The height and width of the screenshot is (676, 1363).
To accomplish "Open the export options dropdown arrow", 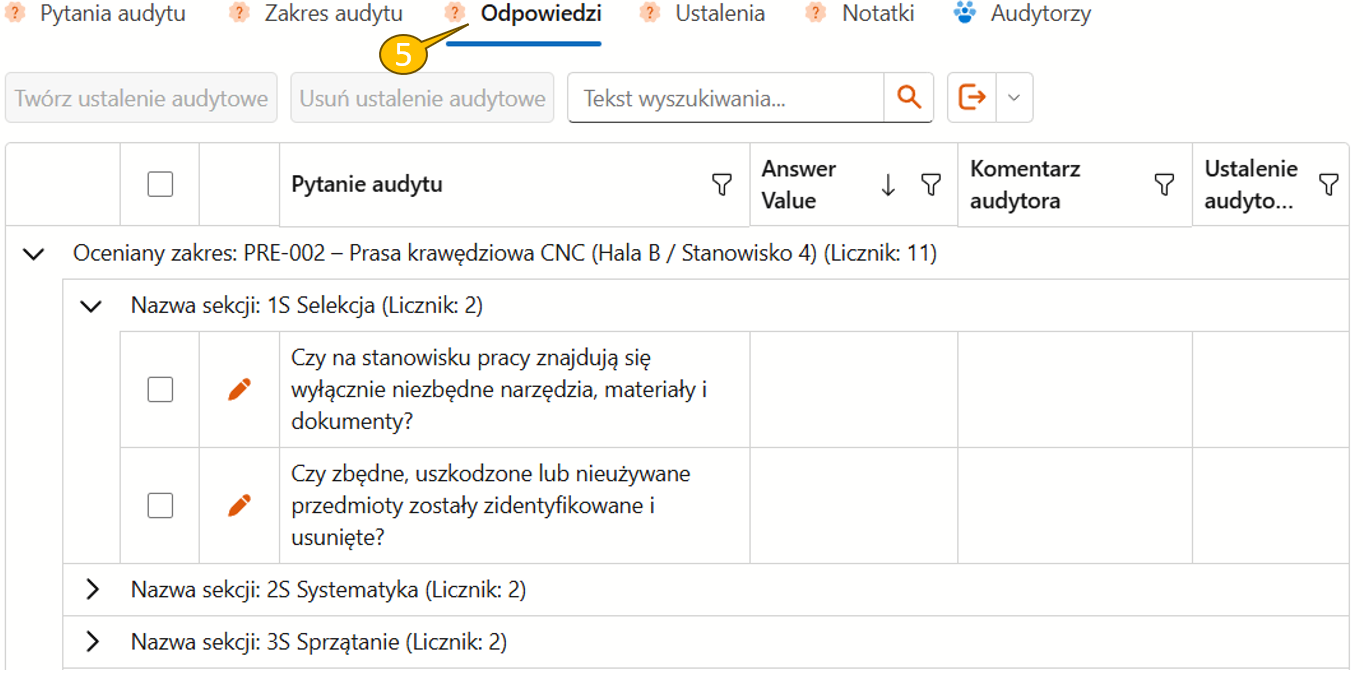I will pos(1014,97).
